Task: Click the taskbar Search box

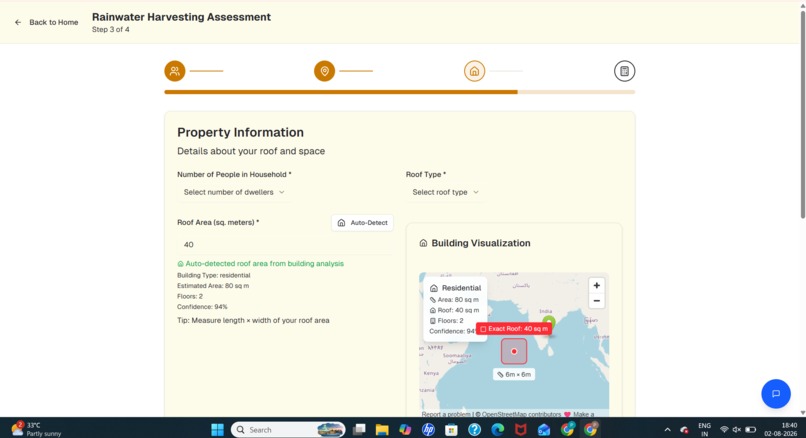Action: (288, 430)
